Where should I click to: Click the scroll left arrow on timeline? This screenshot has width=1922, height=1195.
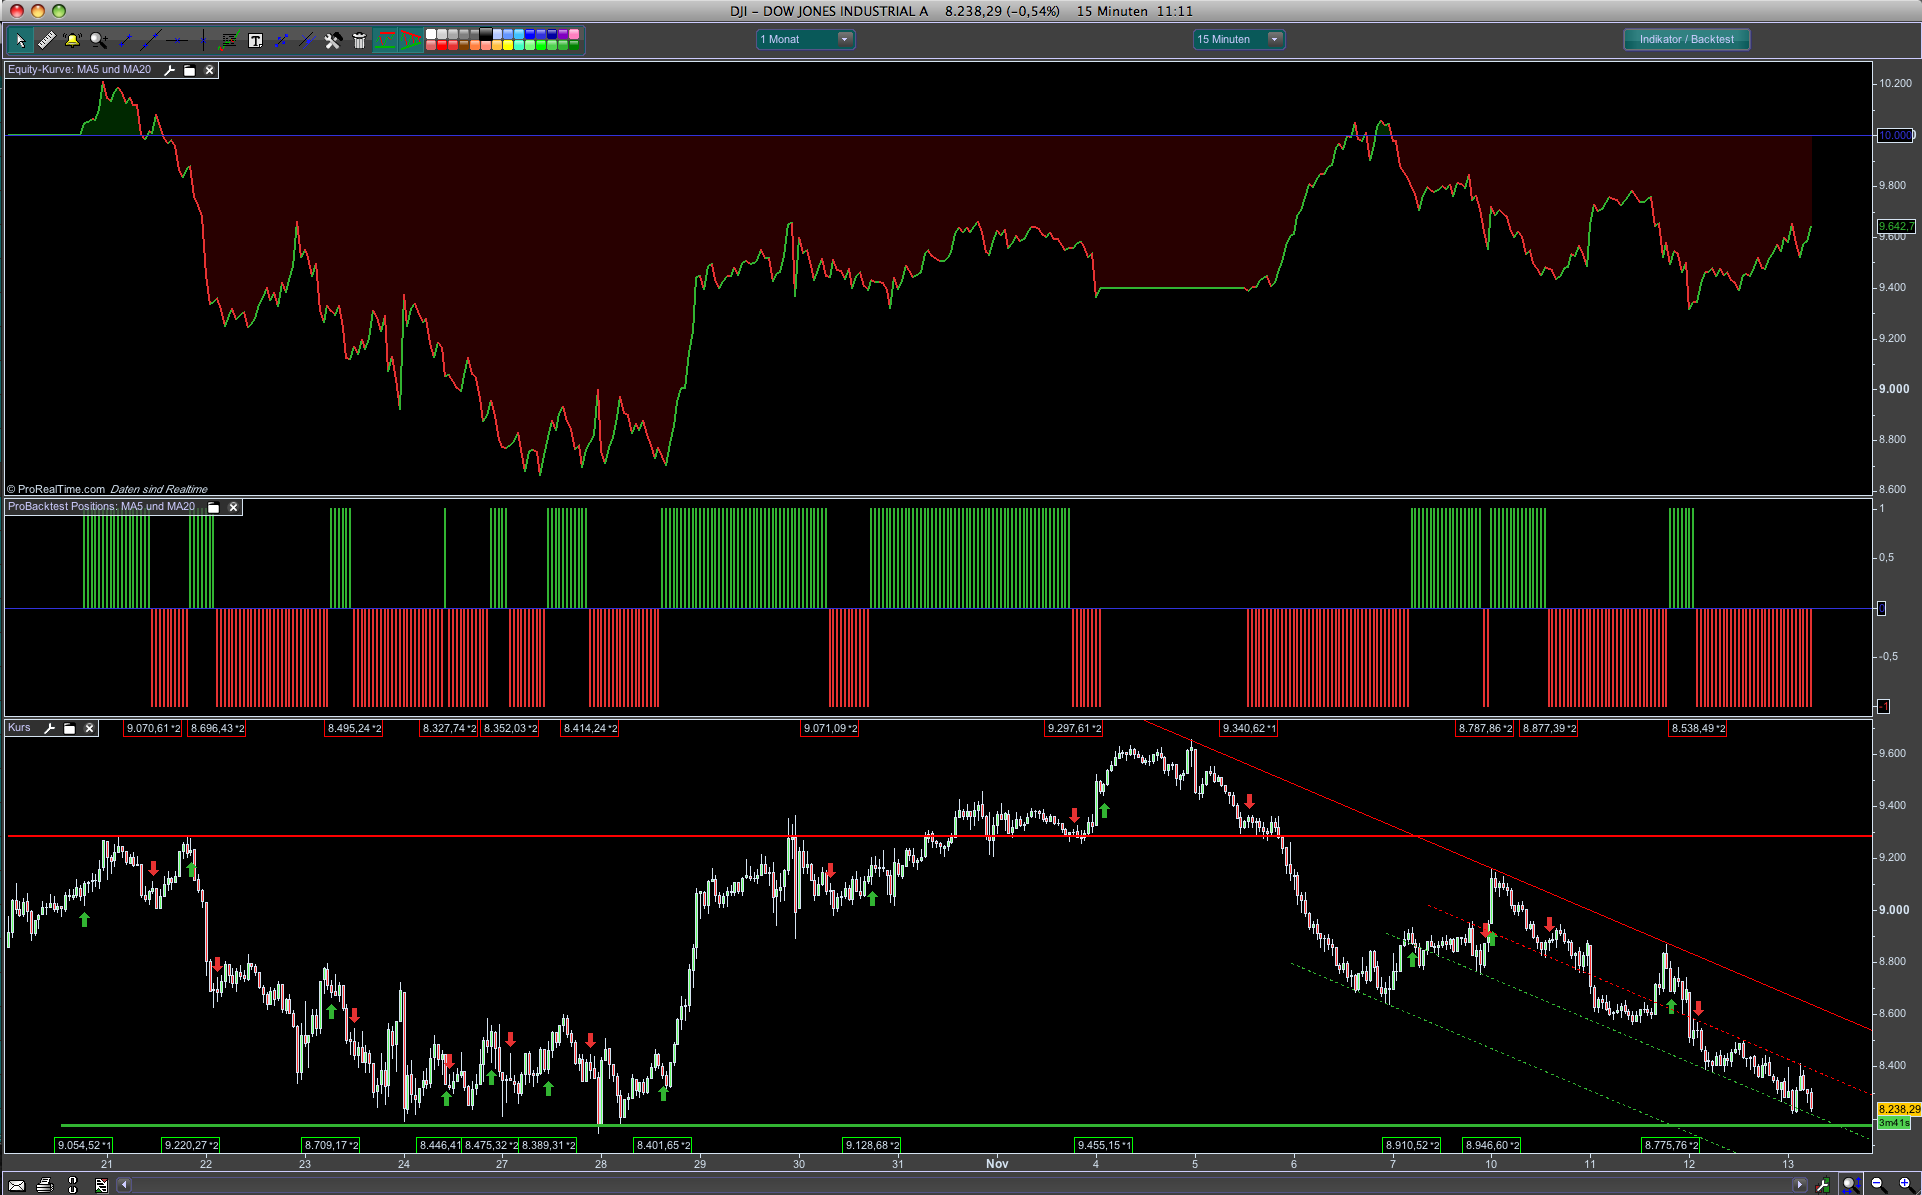click(x=124, y=1185)
